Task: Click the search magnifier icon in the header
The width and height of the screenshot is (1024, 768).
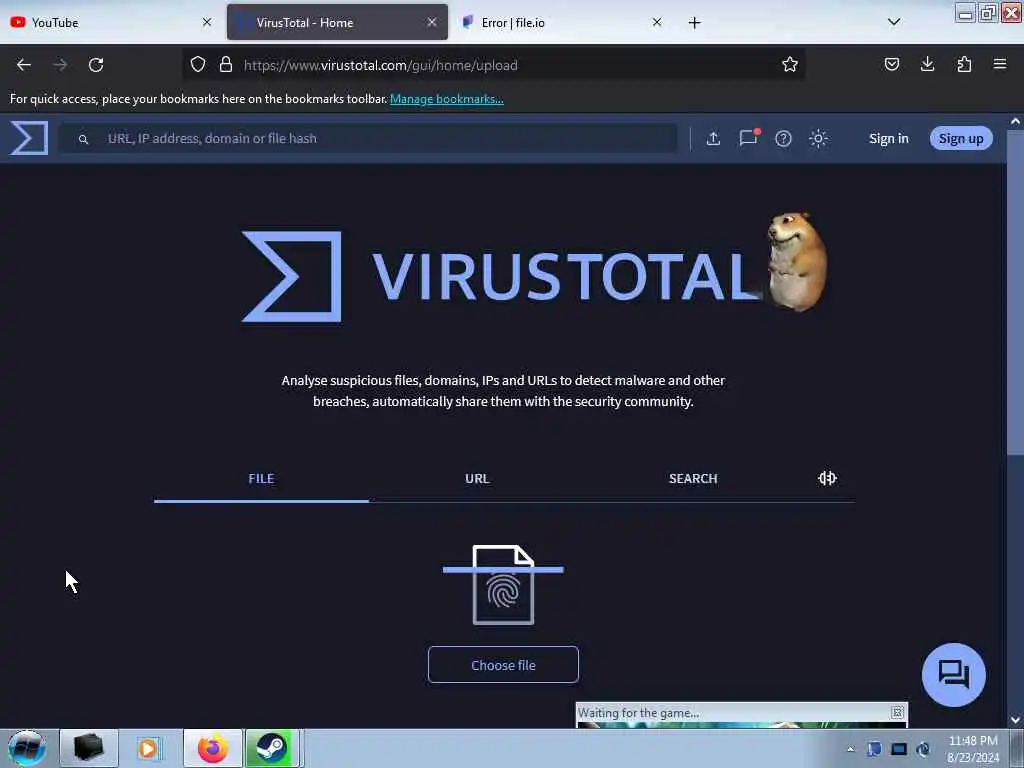Action: [x=83, y=139]
